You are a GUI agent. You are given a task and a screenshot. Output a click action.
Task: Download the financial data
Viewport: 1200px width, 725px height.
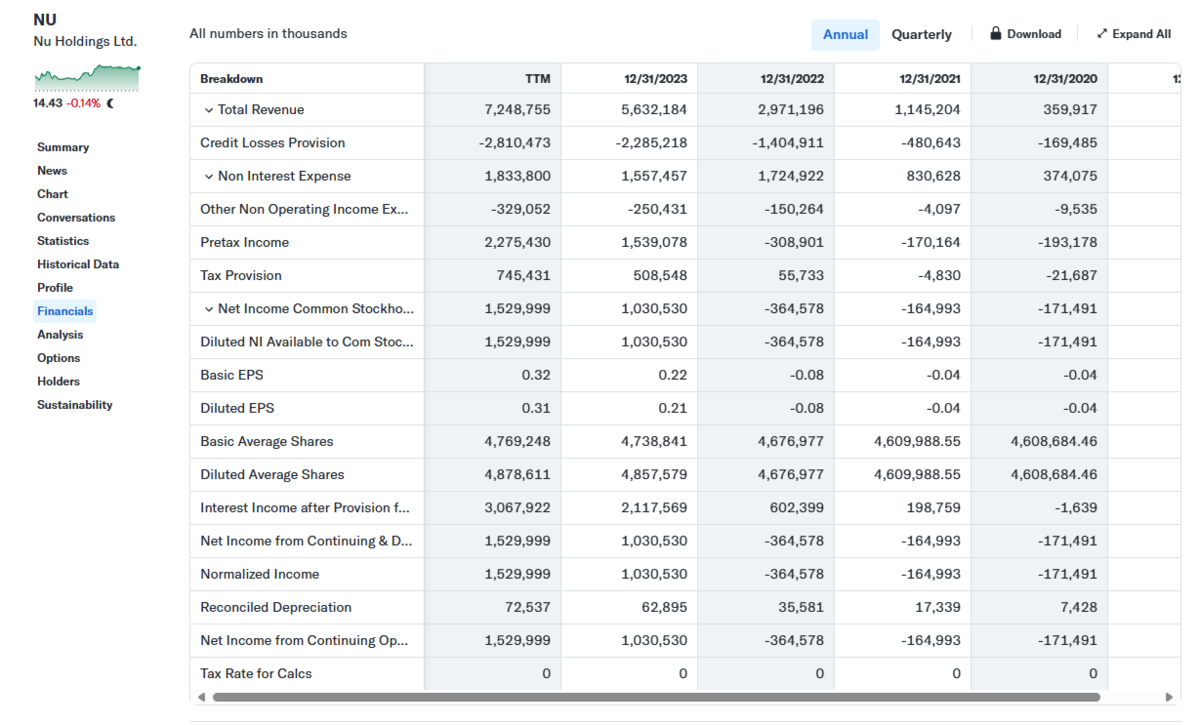1025,34
